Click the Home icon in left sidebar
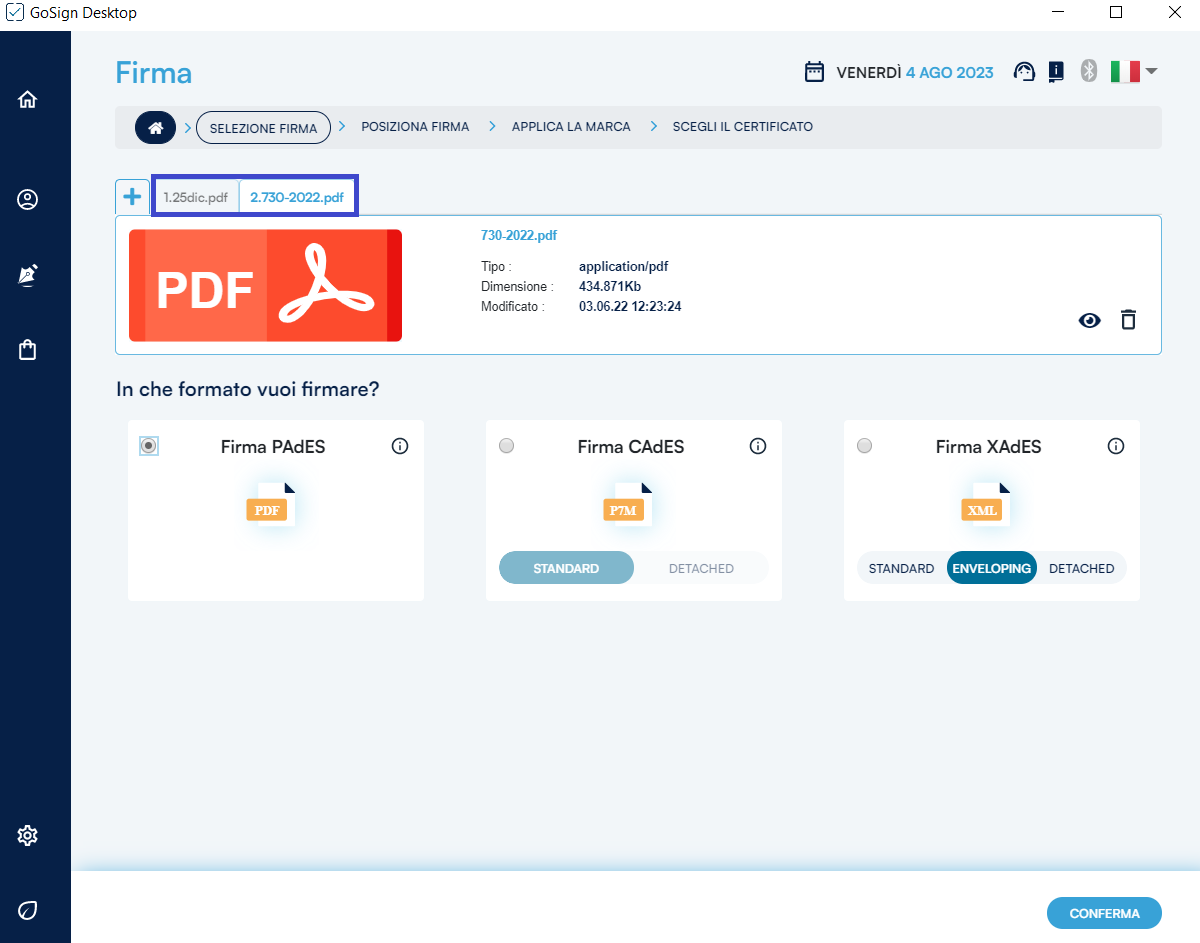Screen dimensions: 1200x943 [x=28, y=99]
